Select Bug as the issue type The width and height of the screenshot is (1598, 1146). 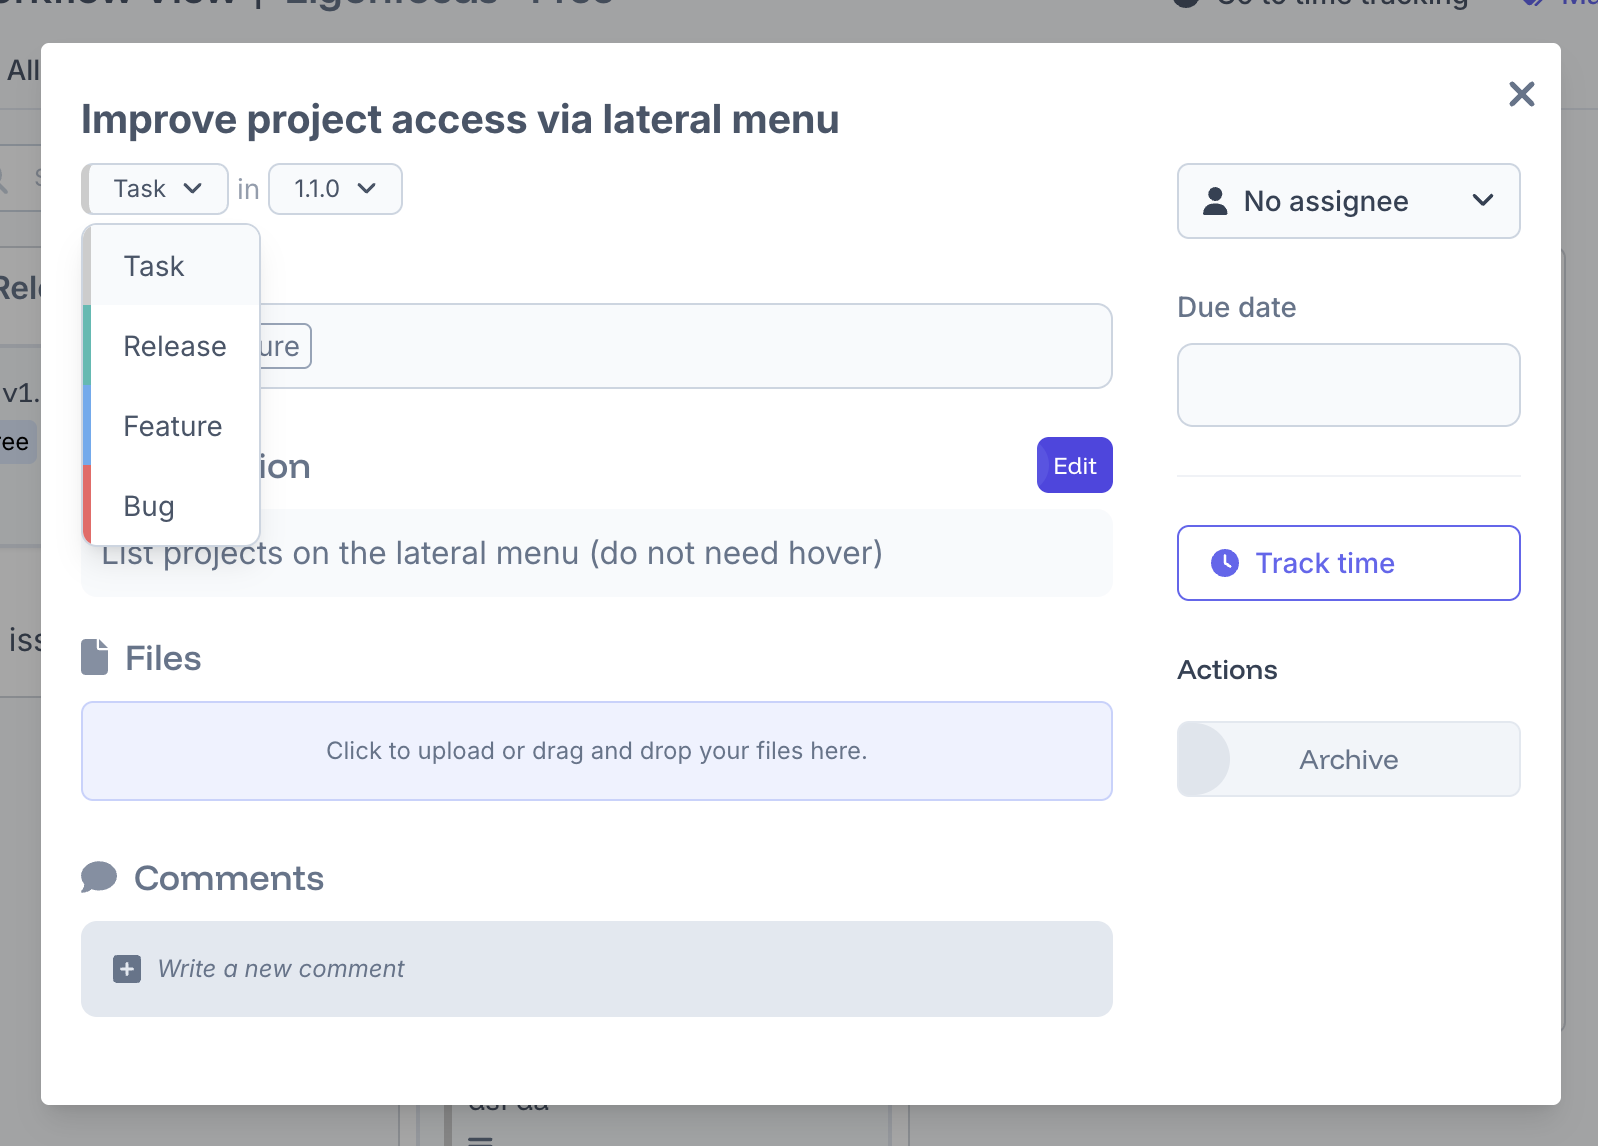(x=149, y=506)
